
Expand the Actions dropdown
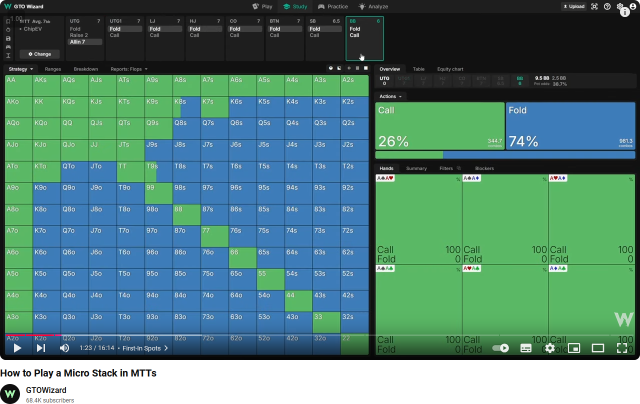coord(390,96)
